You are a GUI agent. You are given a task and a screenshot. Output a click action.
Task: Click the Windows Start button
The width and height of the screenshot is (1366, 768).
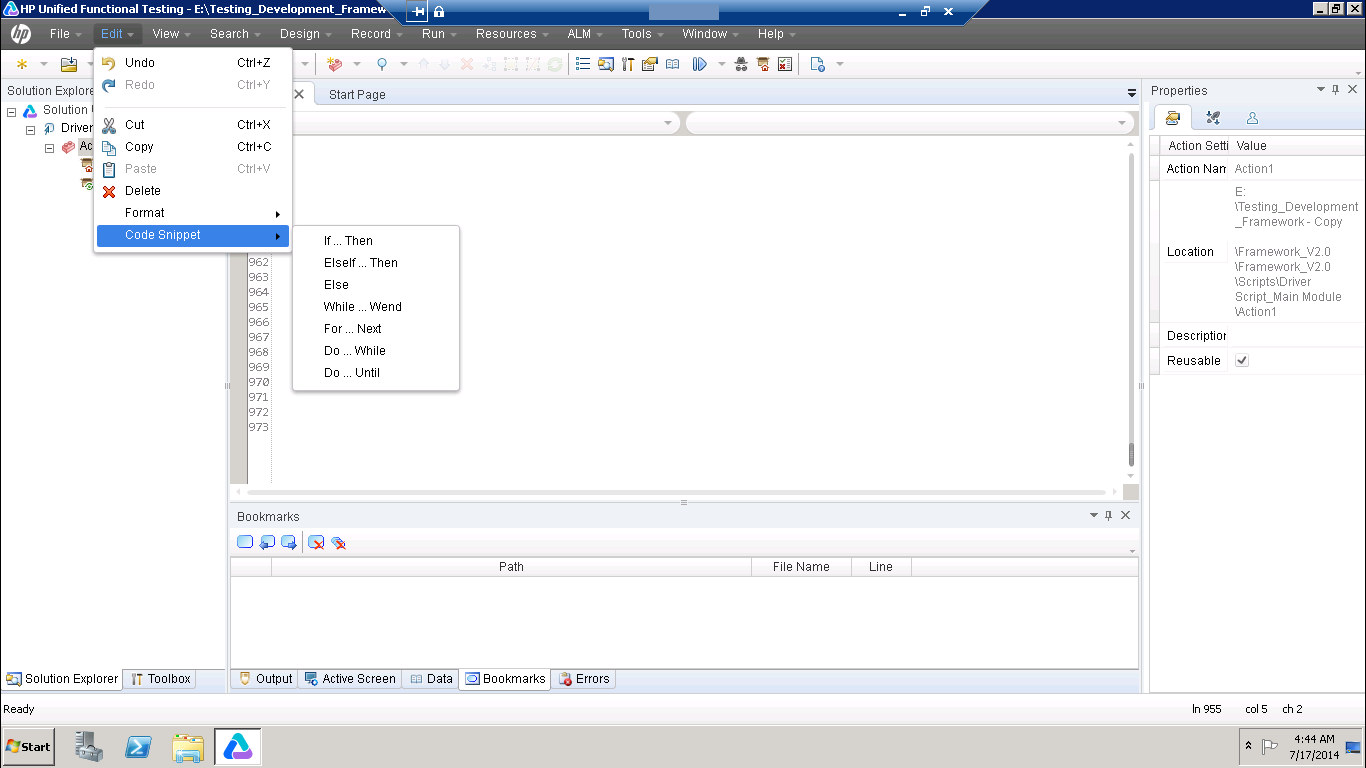point(29,746)
